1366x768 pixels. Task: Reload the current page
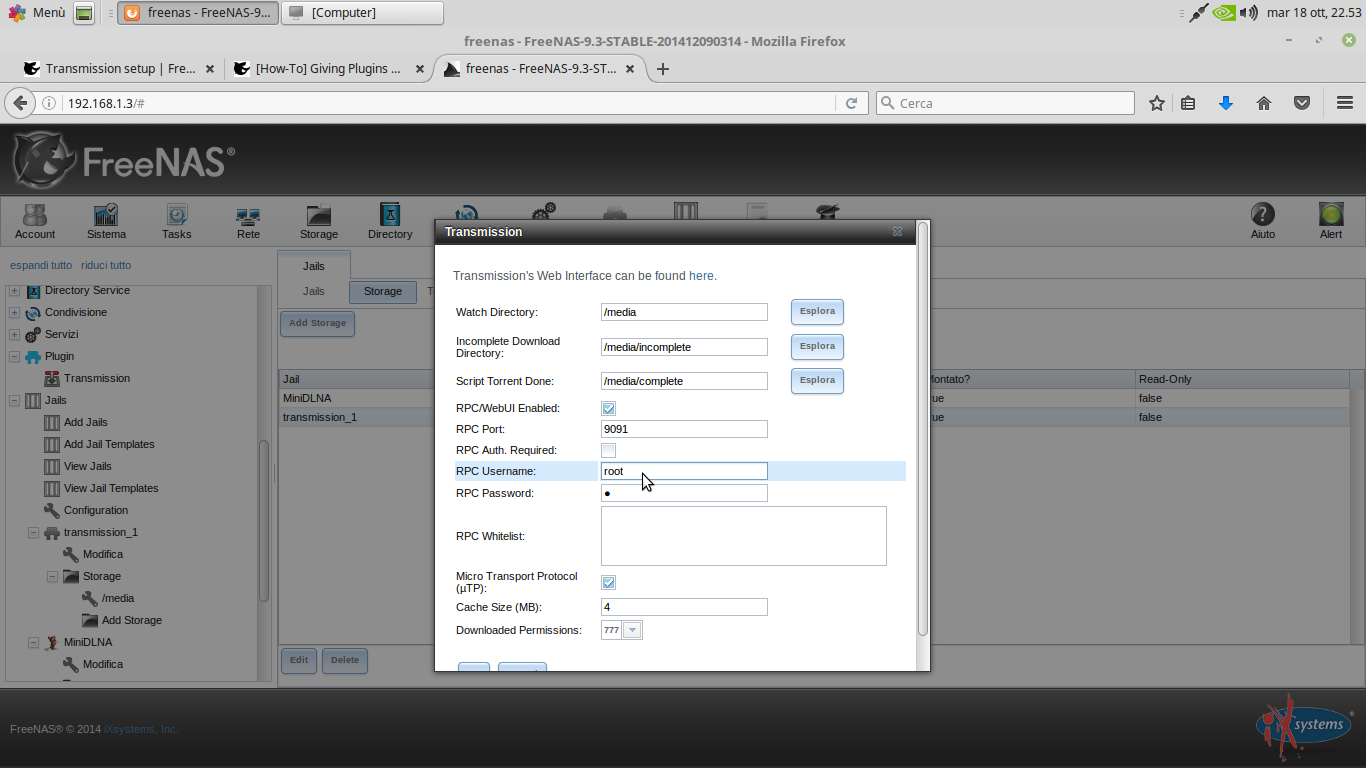pyautogui.click(x=851, y=103)
